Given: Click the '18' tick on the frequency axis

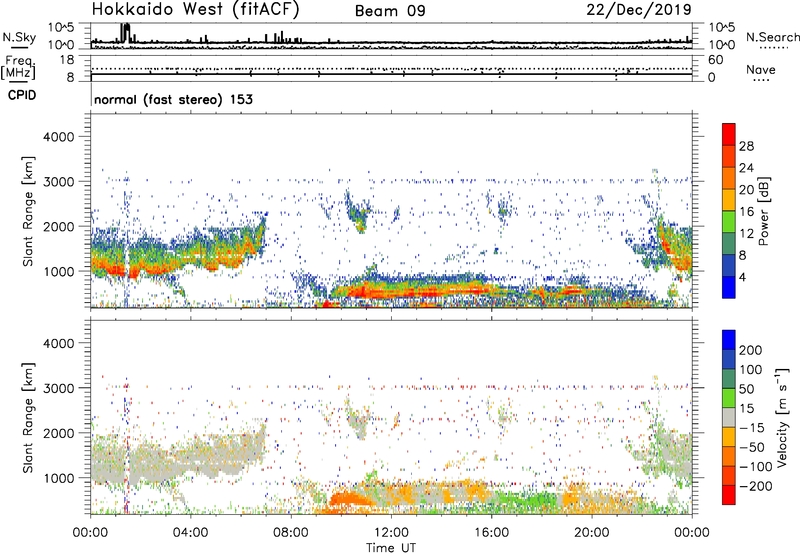Looking at the screenshot, I should click(67, 60).
